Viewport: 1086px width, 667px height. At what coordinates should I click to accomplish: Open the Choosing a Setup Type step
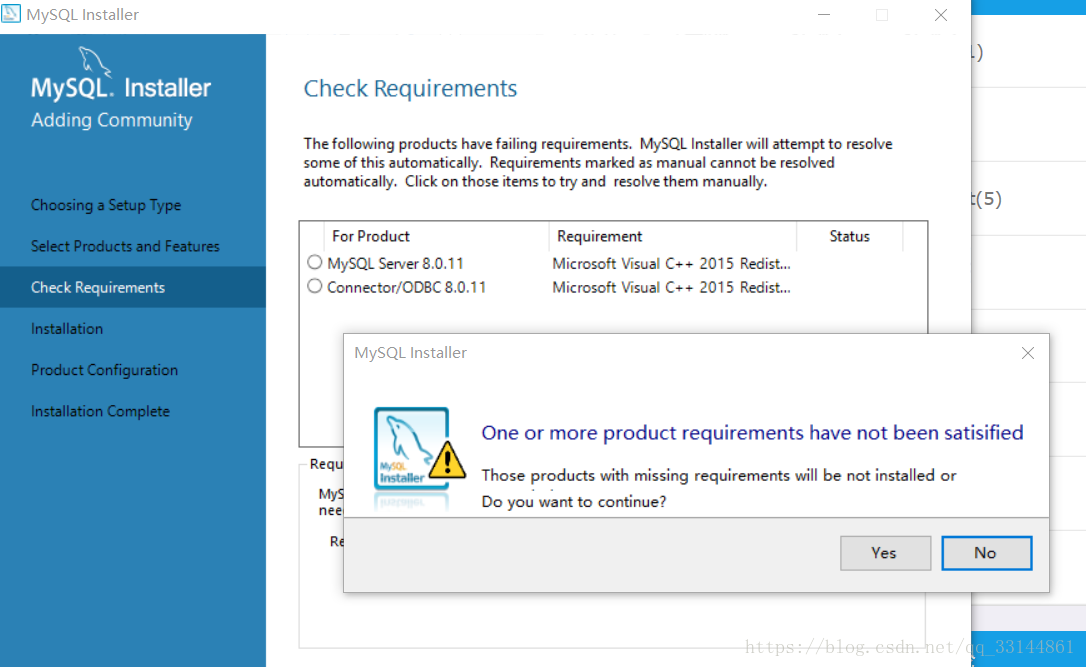click(106, 205)
